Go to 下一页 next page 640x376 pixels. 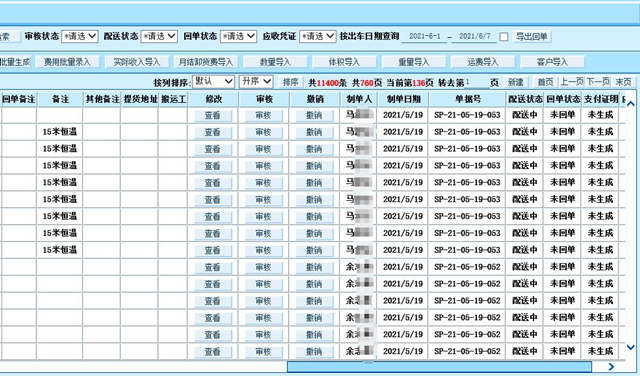(x=598, y=82)
